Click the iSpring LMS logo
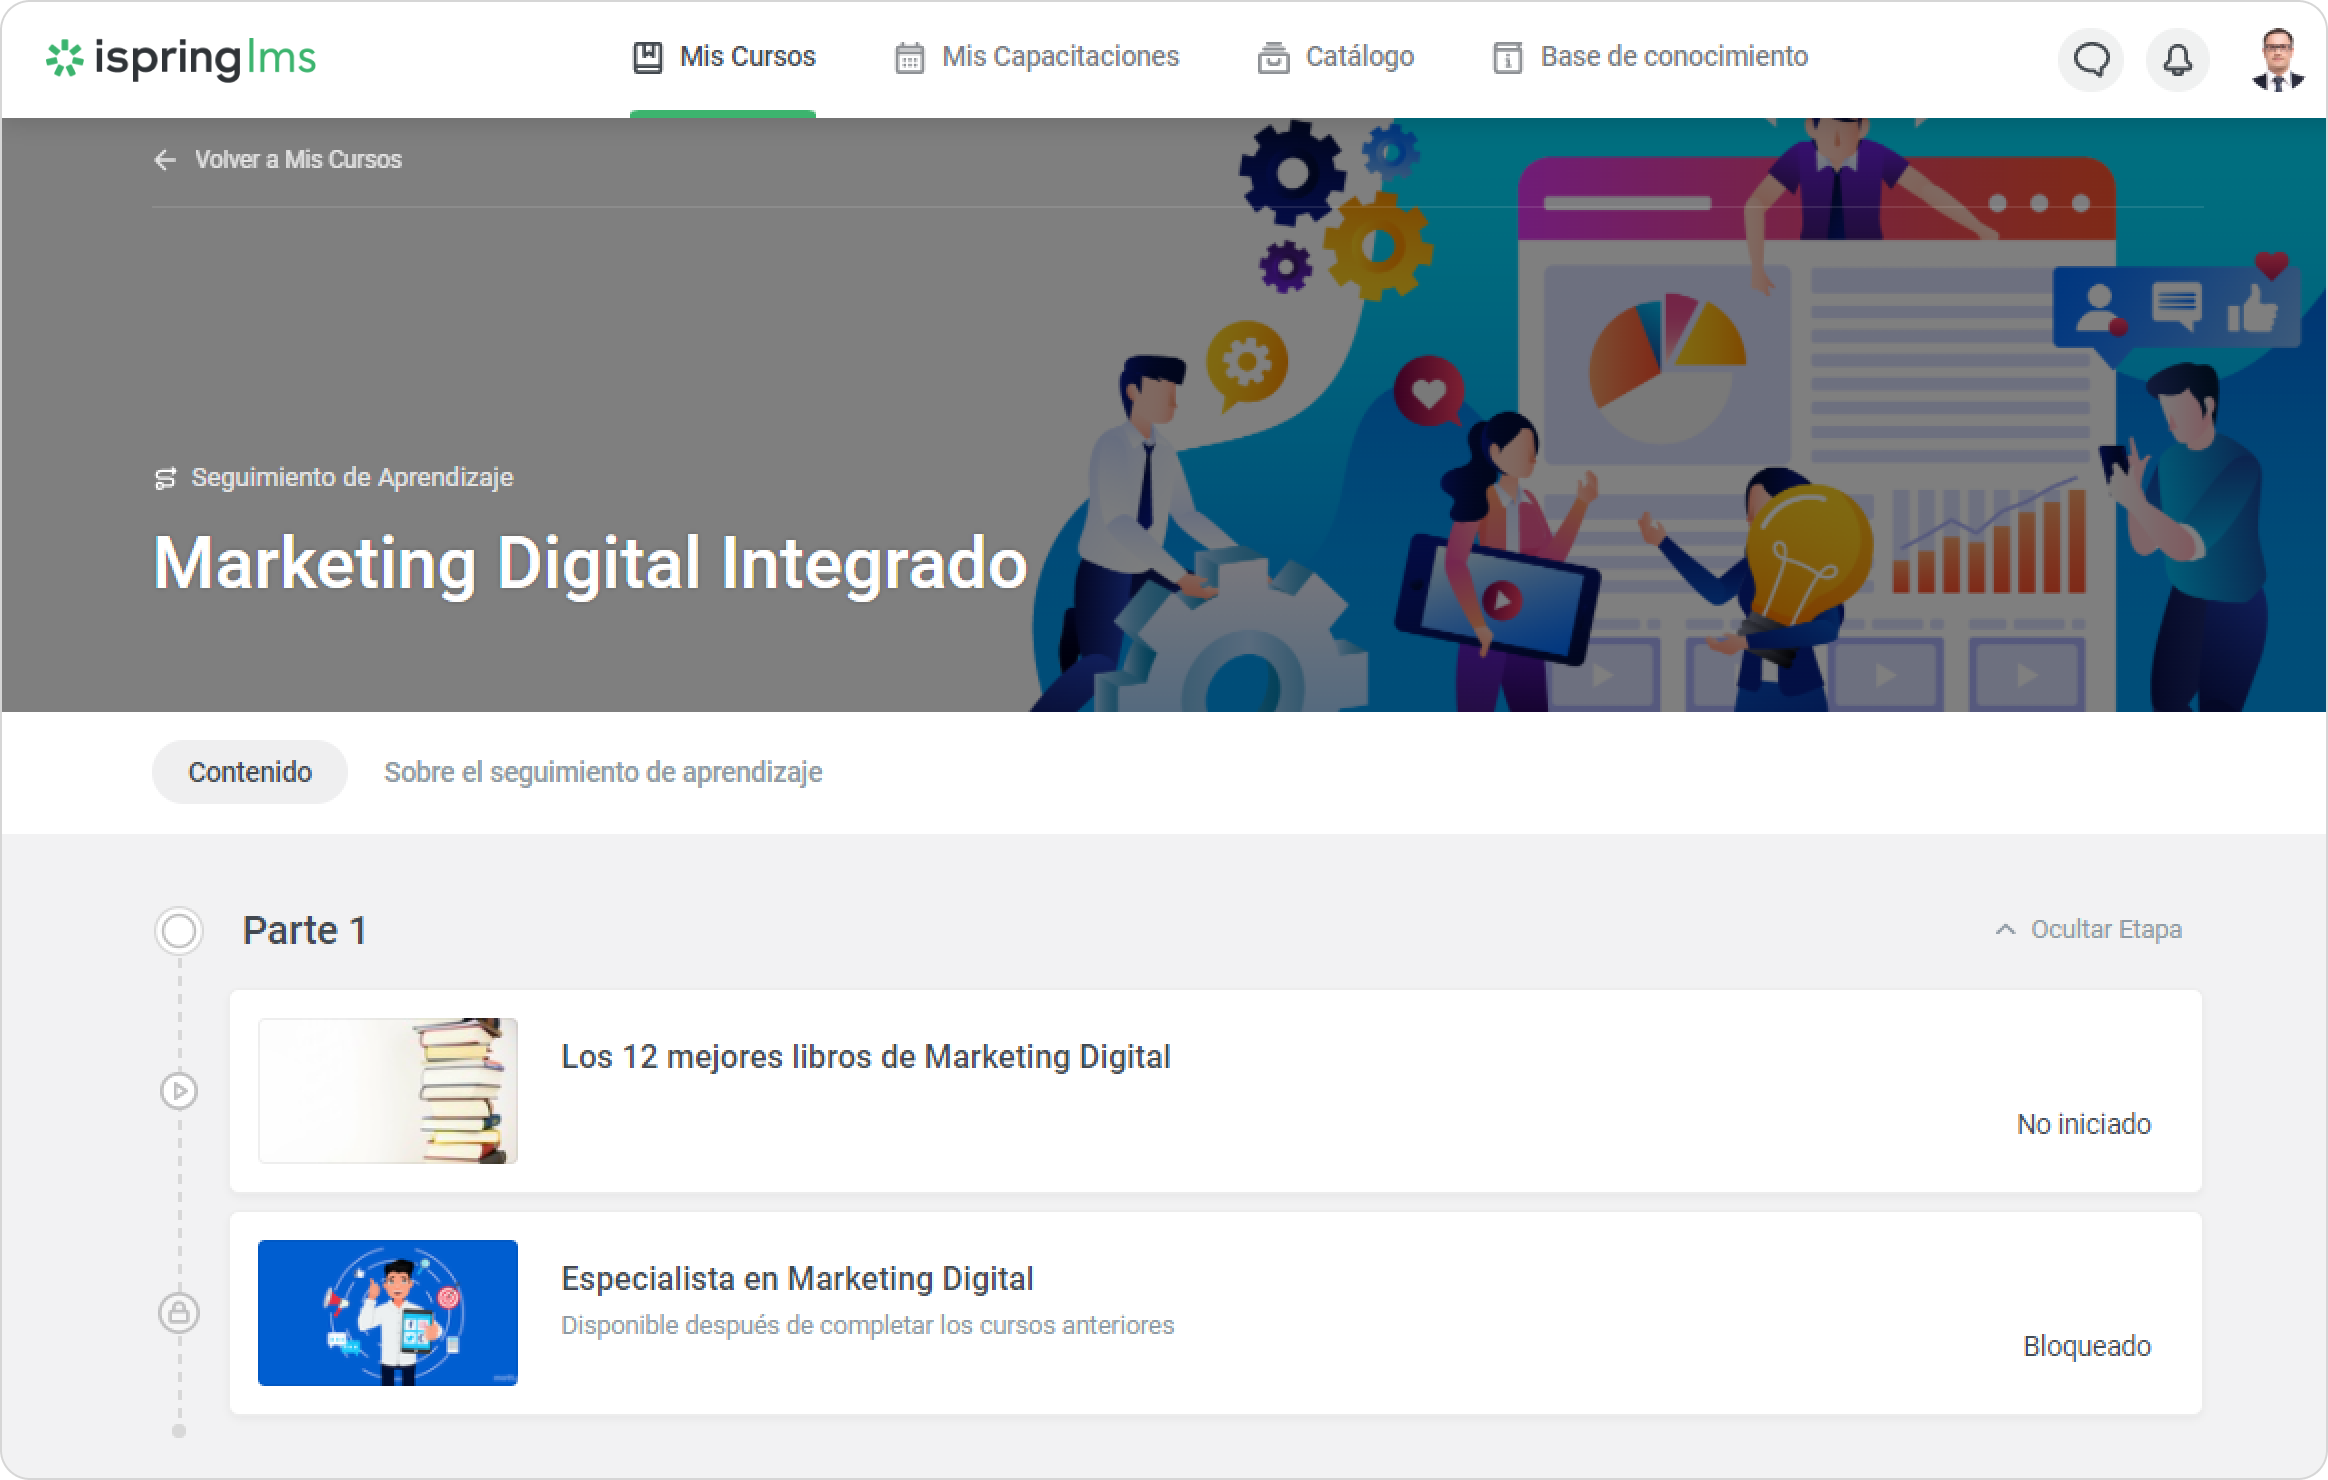2328x1480 pixels. click(181, 58)
